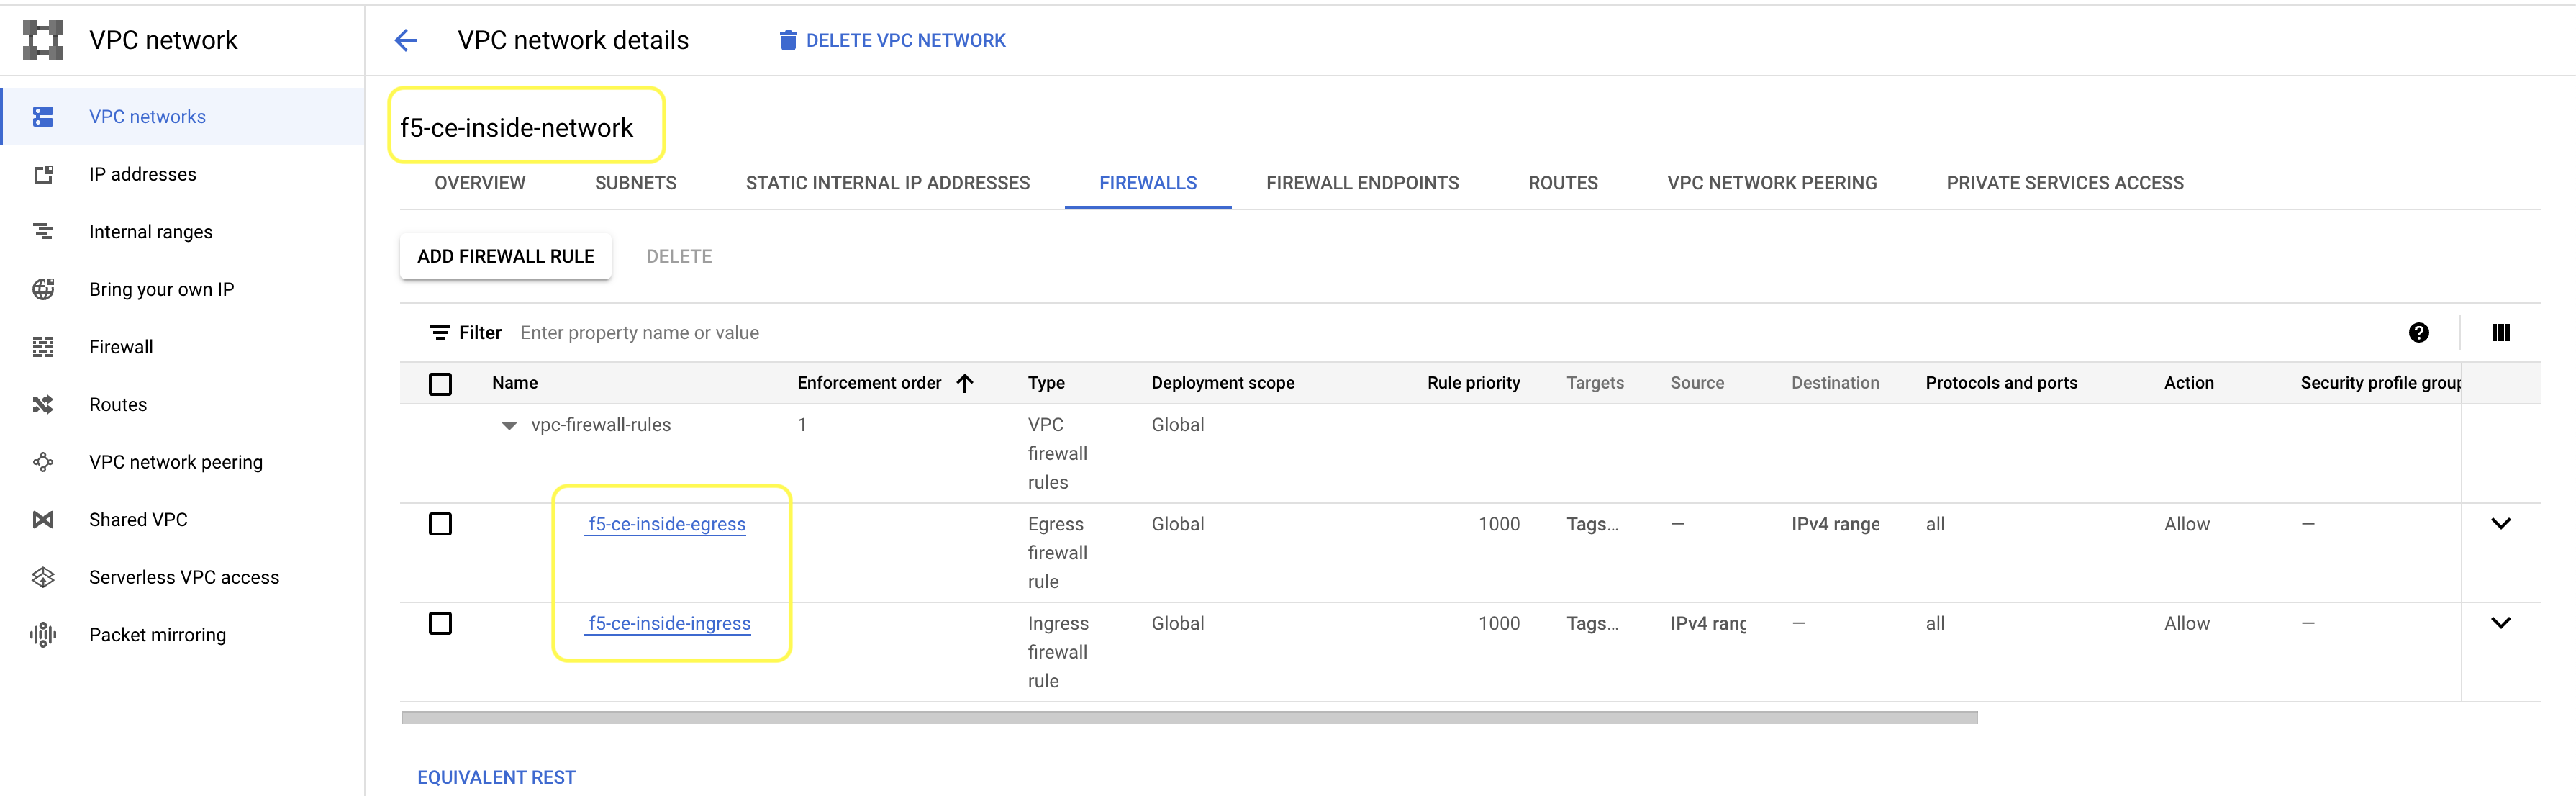The height and width of the screenshot is (796, 2576).
Task: Click the Firewall sidebar icon
Action: click(x=43, y=347)
